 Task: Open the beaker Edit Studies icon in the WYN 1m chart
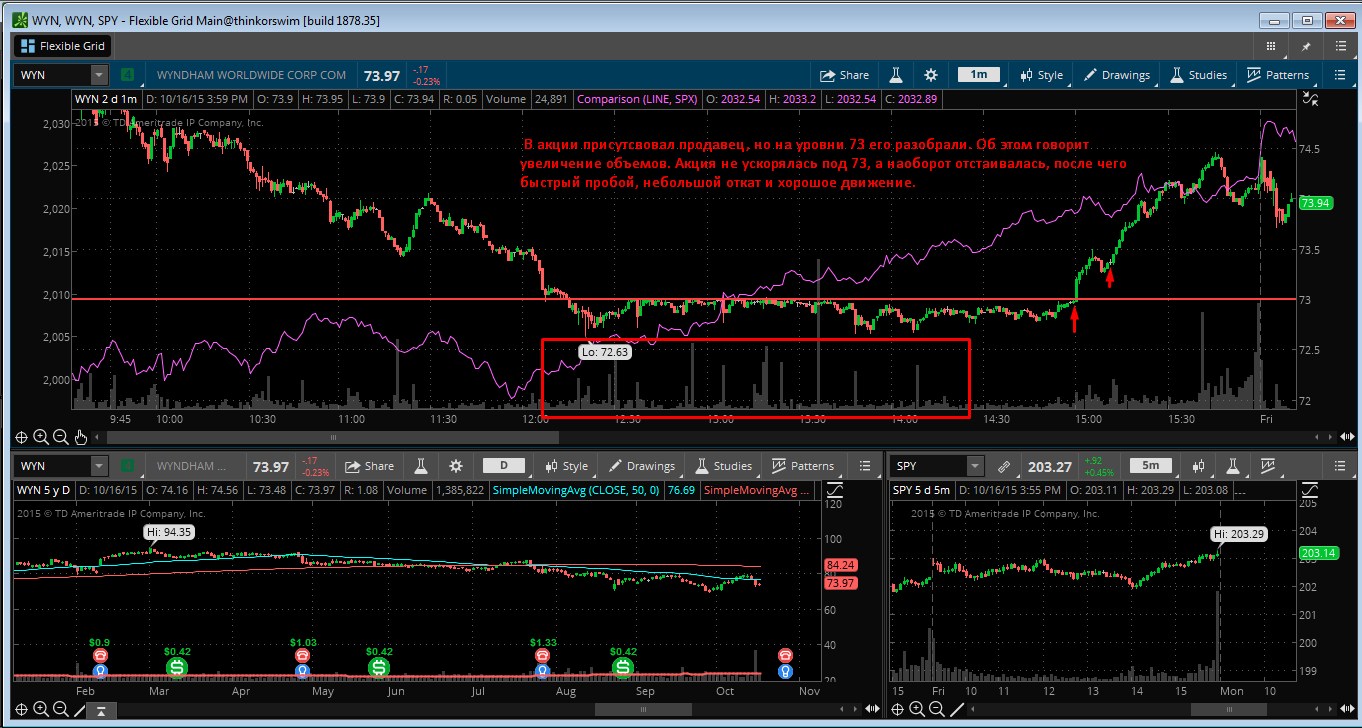(x=897, y=75)
